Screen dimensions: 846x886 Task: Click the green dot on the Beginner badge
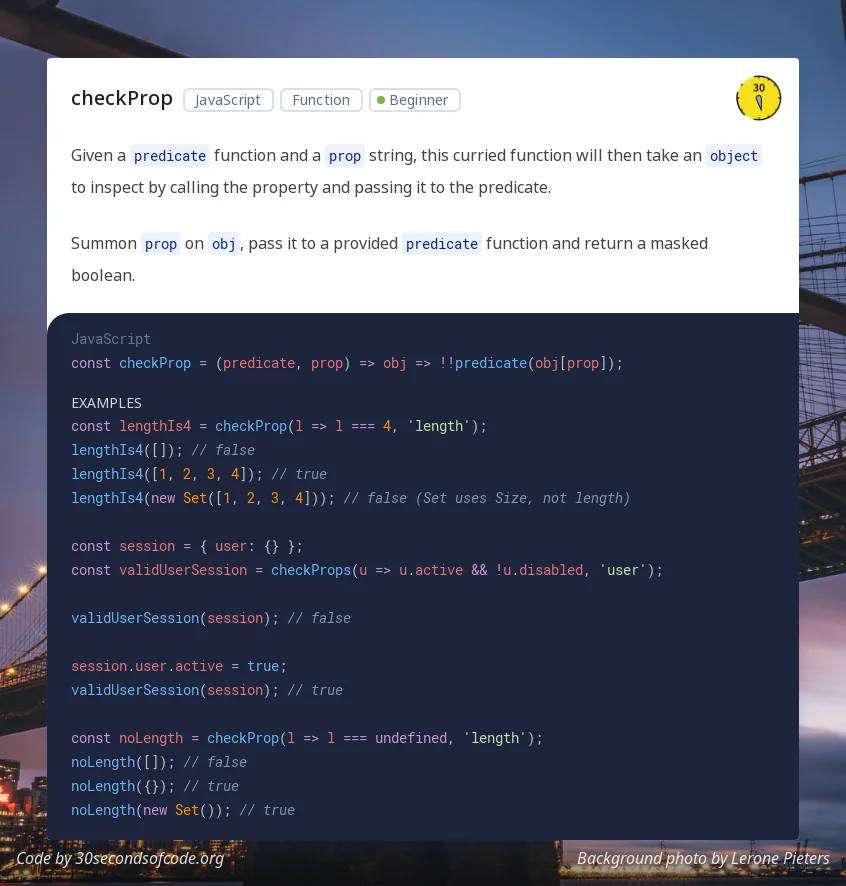pyautogui.click(x=381, y=100)
